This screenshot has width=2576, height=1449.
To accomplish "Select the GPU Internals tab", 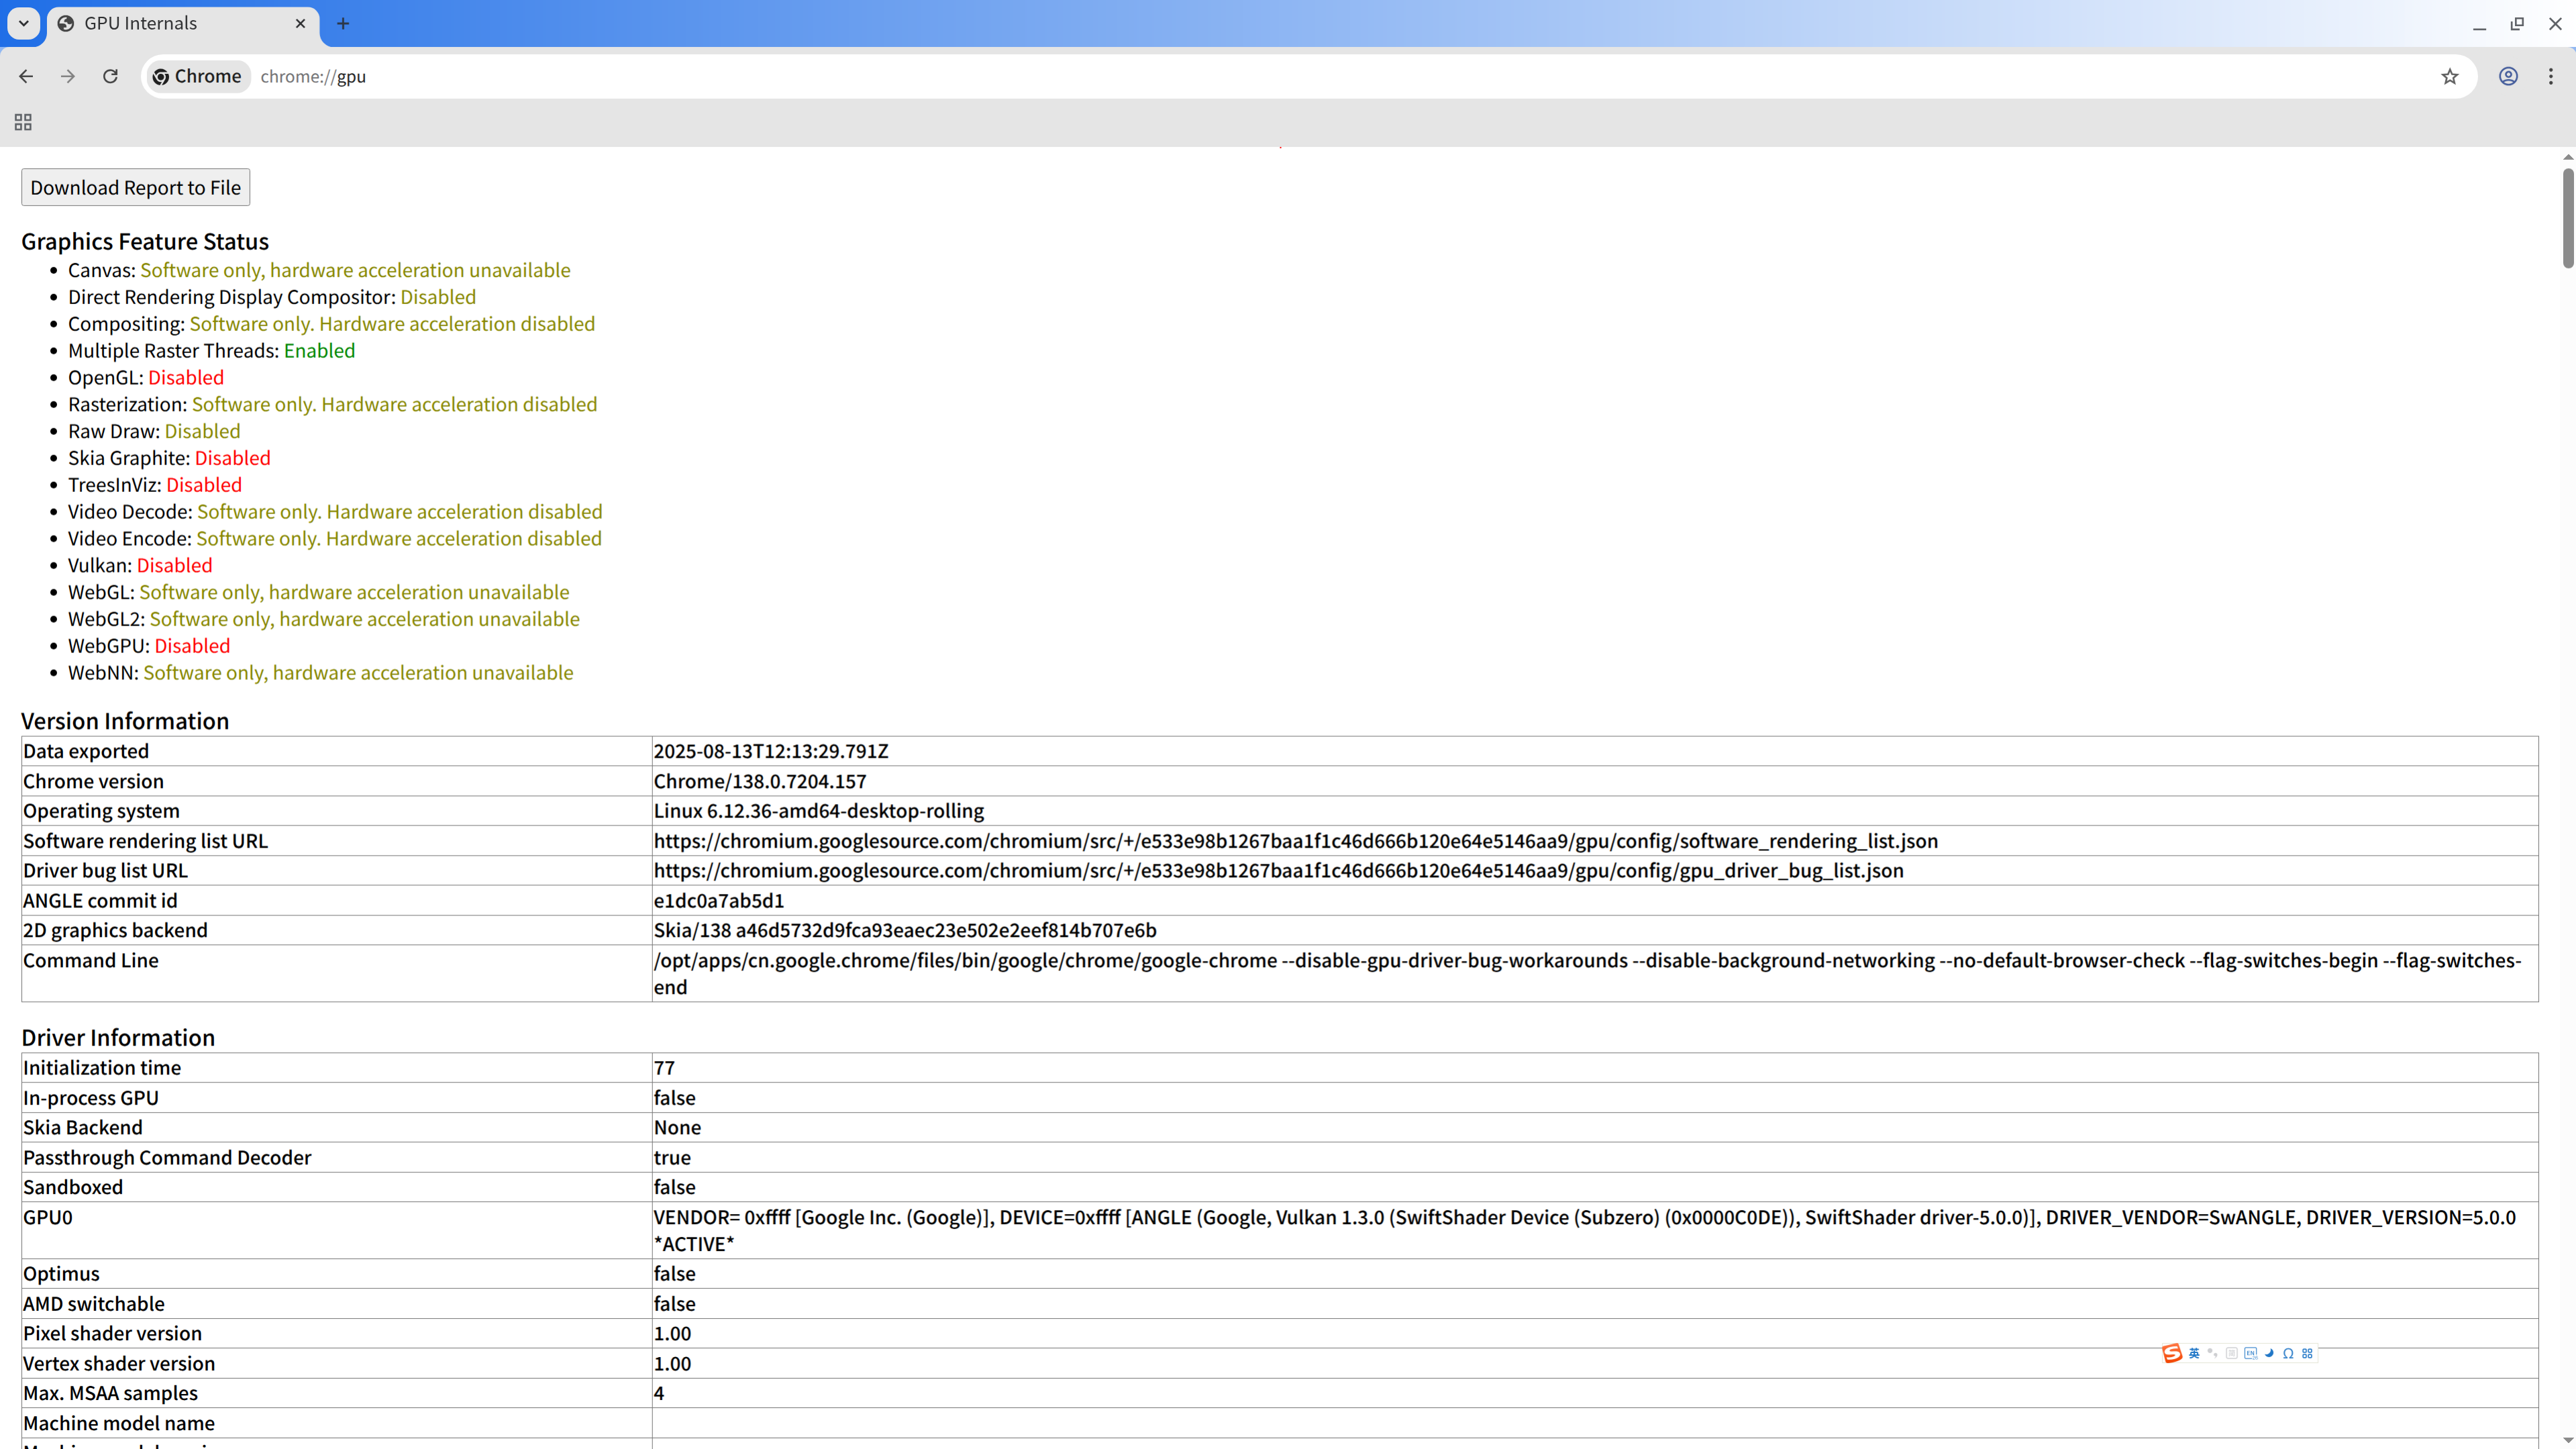I will coord(182,23).
